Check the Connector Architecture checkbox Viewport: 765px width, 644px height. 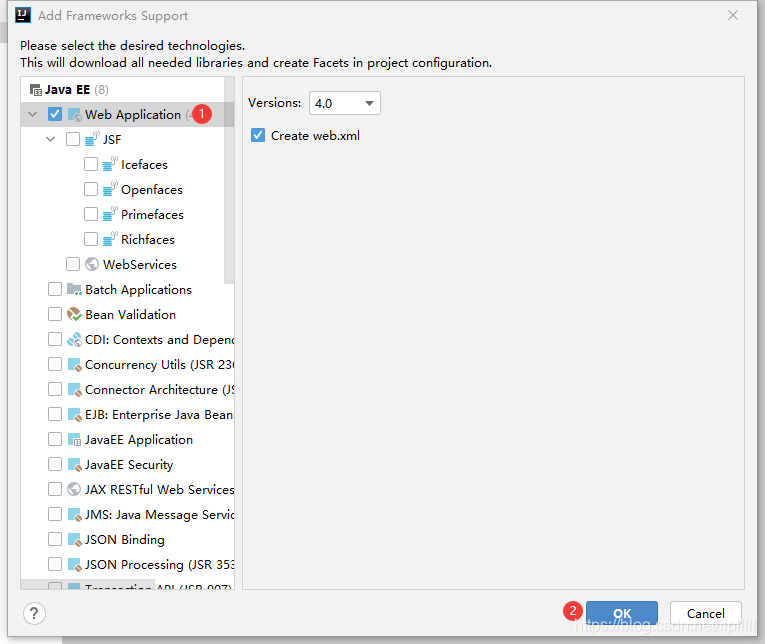pyautogui.click(x=55, y=389)
